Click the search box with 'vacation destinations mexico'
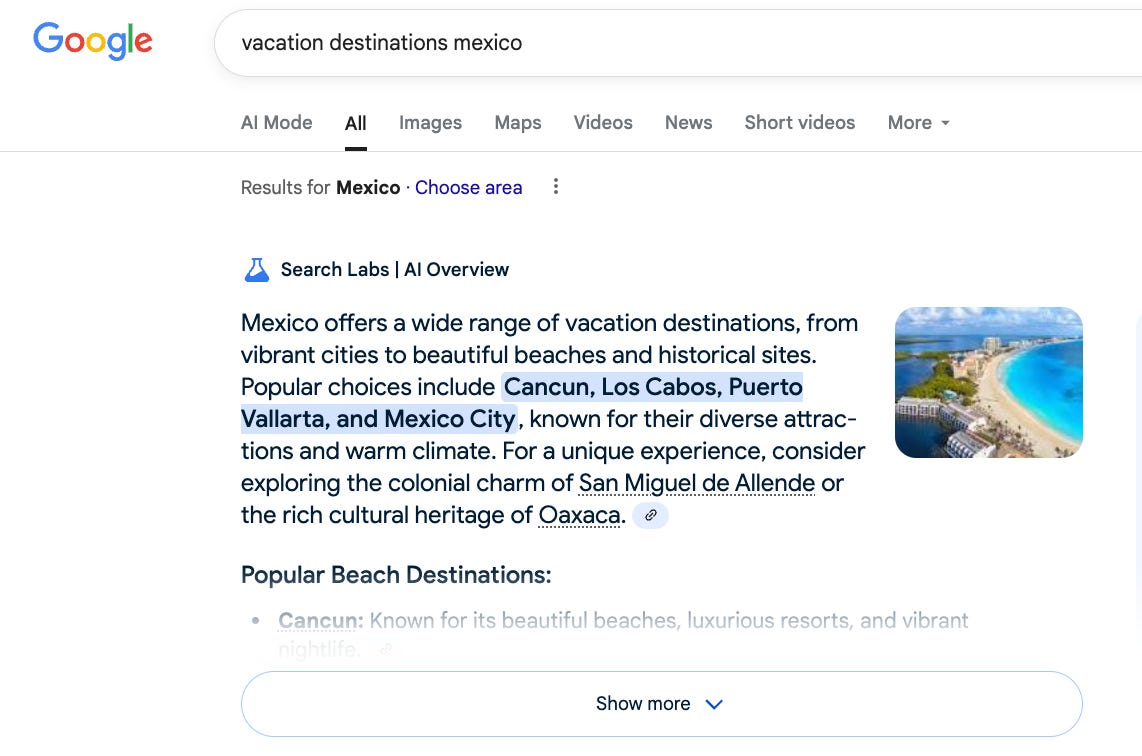The width and height of the screenshot is (1142, 756). (x=677, y=43)
